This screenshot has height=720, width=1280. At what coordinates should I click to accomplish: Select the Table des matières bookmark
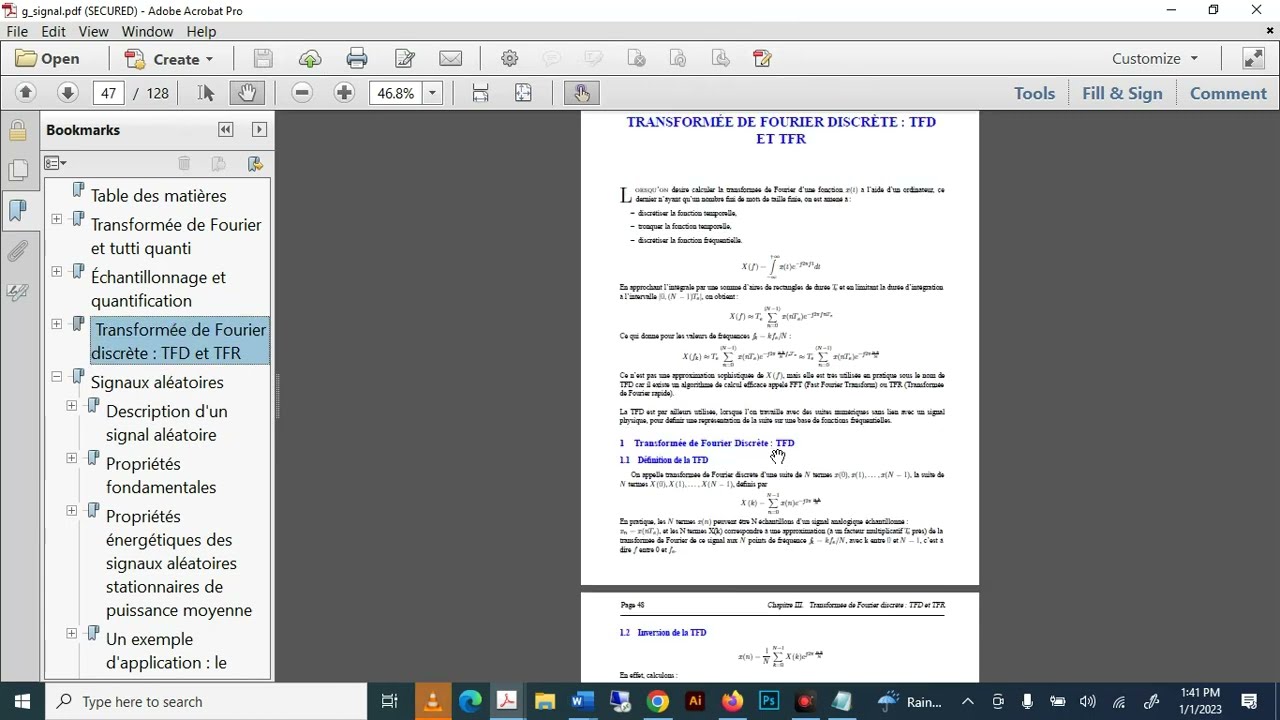click(158, 196)
